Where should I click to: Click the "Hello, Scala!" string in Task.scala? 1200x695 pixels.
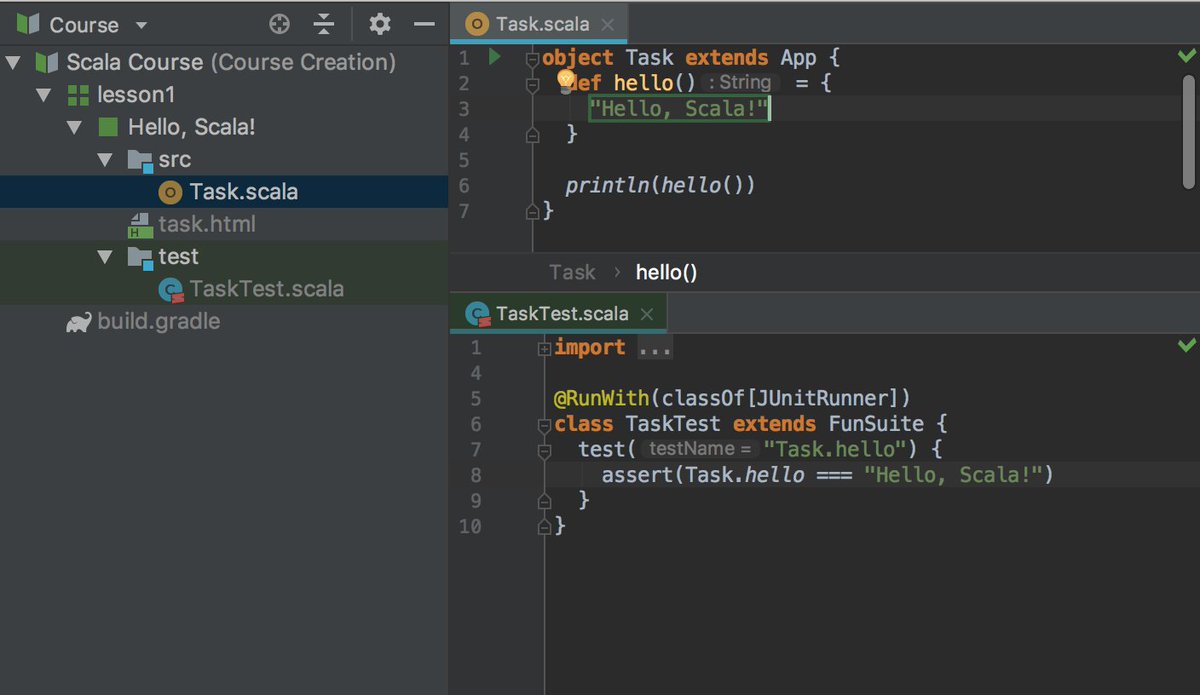click(680, 108)
